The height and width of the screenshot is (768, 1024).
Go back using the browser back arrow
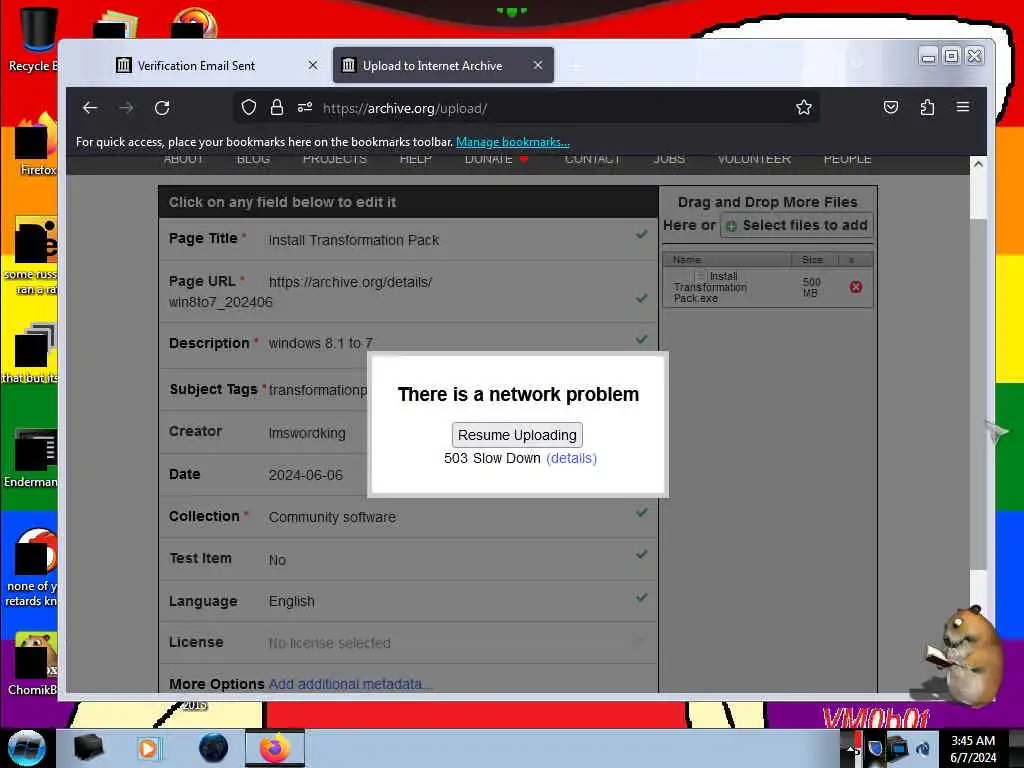tap(90, 108)
